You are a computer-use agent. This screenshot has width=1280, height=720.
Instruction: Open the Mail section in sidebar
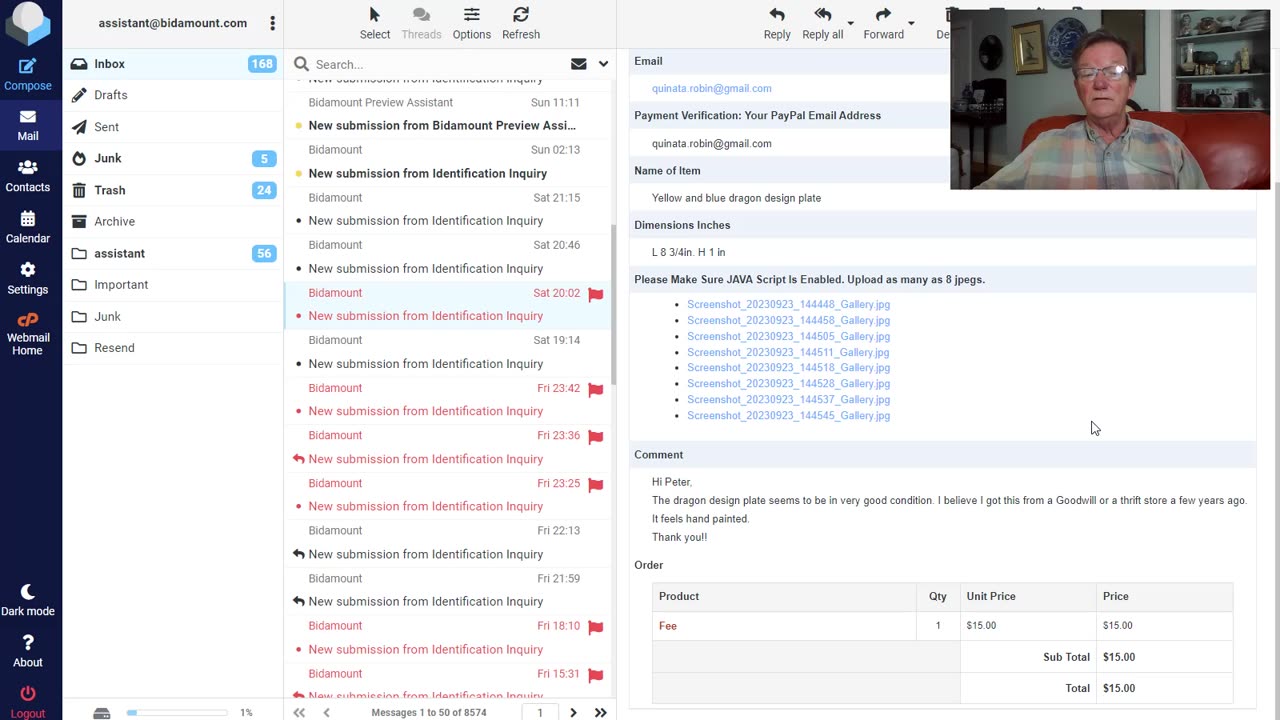pyautogui.click(x=27, y=125)
